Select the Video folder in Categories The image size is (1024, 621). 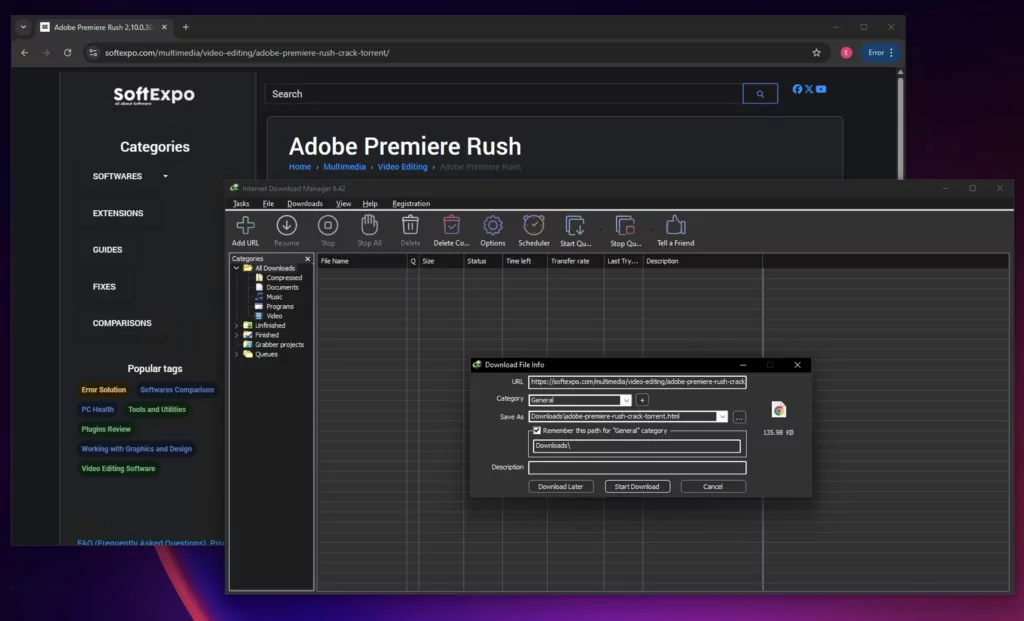point(273,316)
